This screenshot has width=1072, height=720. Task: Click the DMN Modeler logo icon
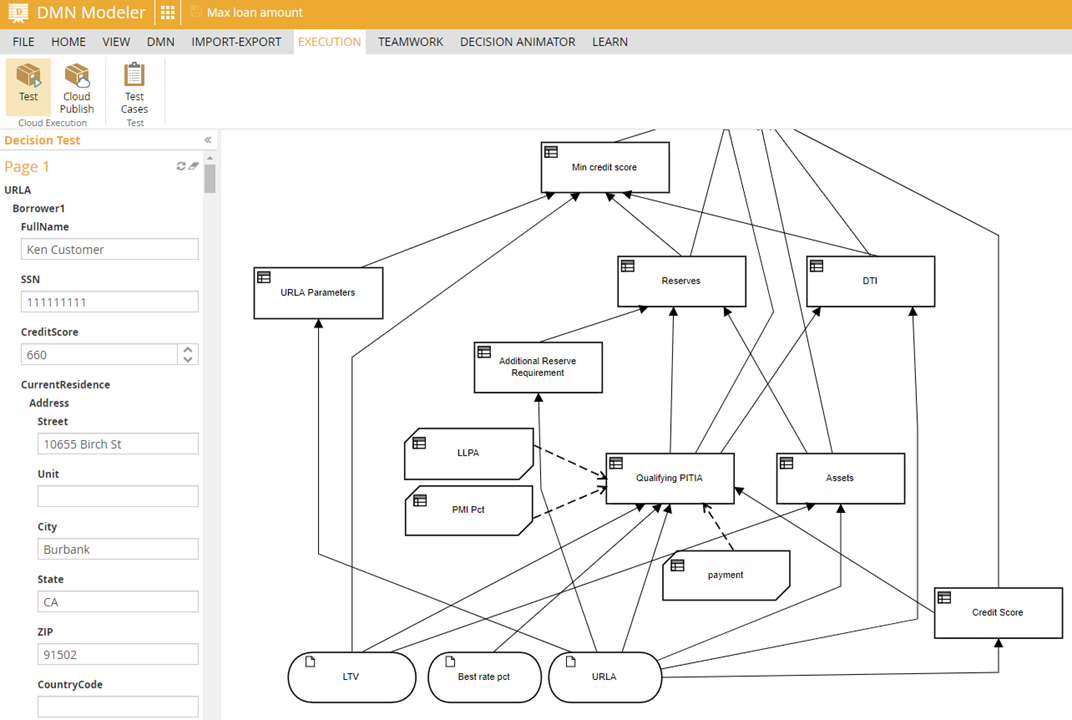[17, 13]
